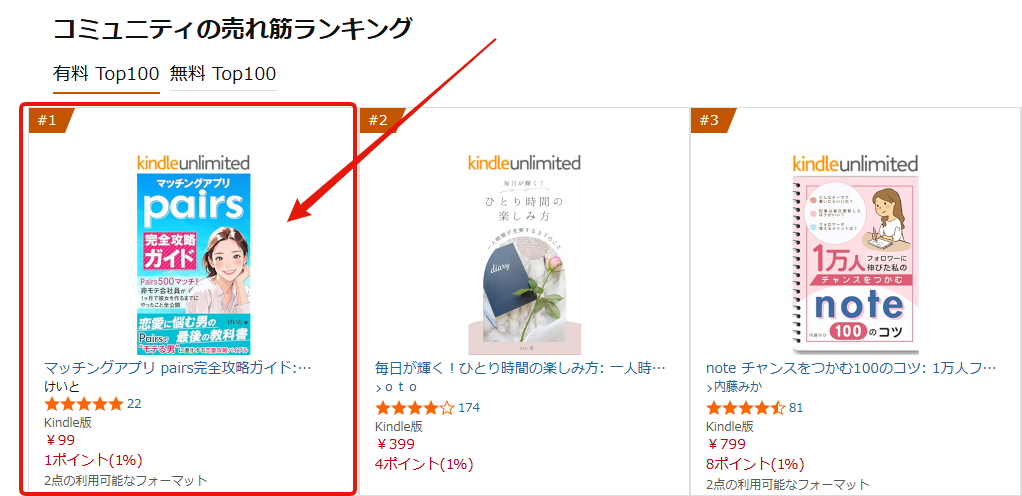
Task: Click the author name けいと
Action: pyautogui.click(x=61, y=386)
